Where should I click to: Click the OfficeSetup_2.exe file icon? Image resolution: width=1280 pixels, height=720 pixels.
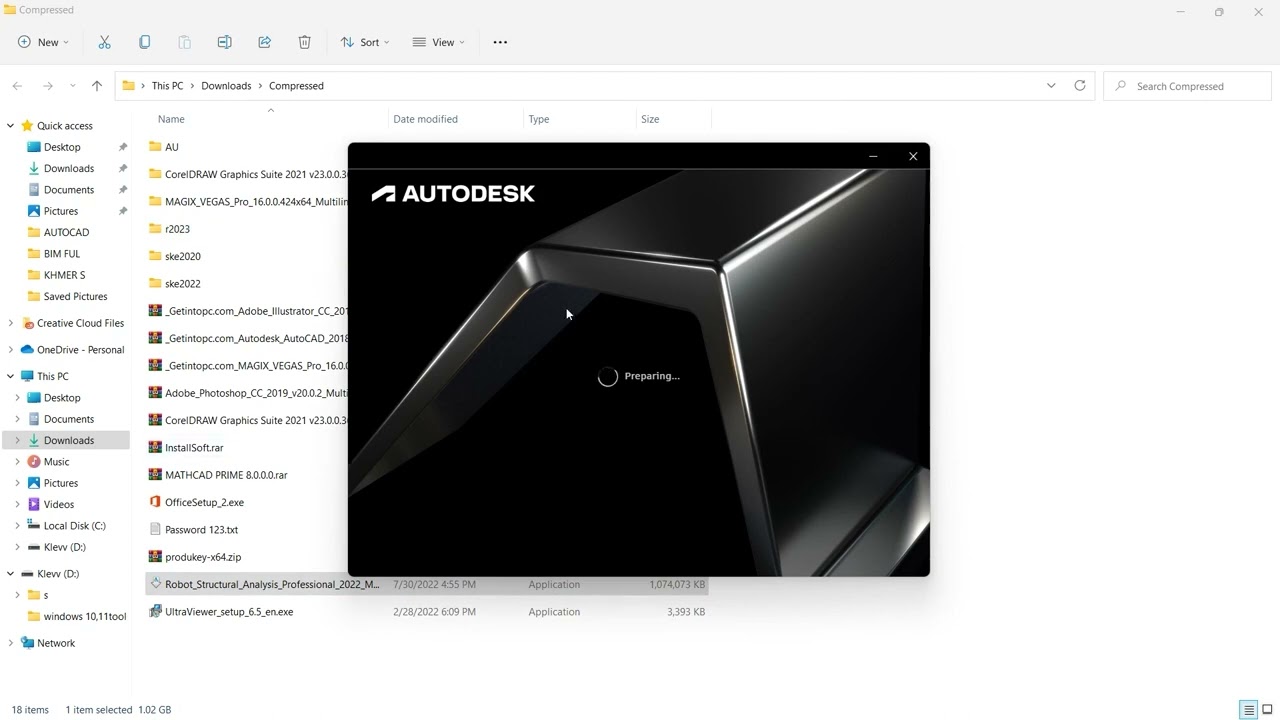point(155,502)
